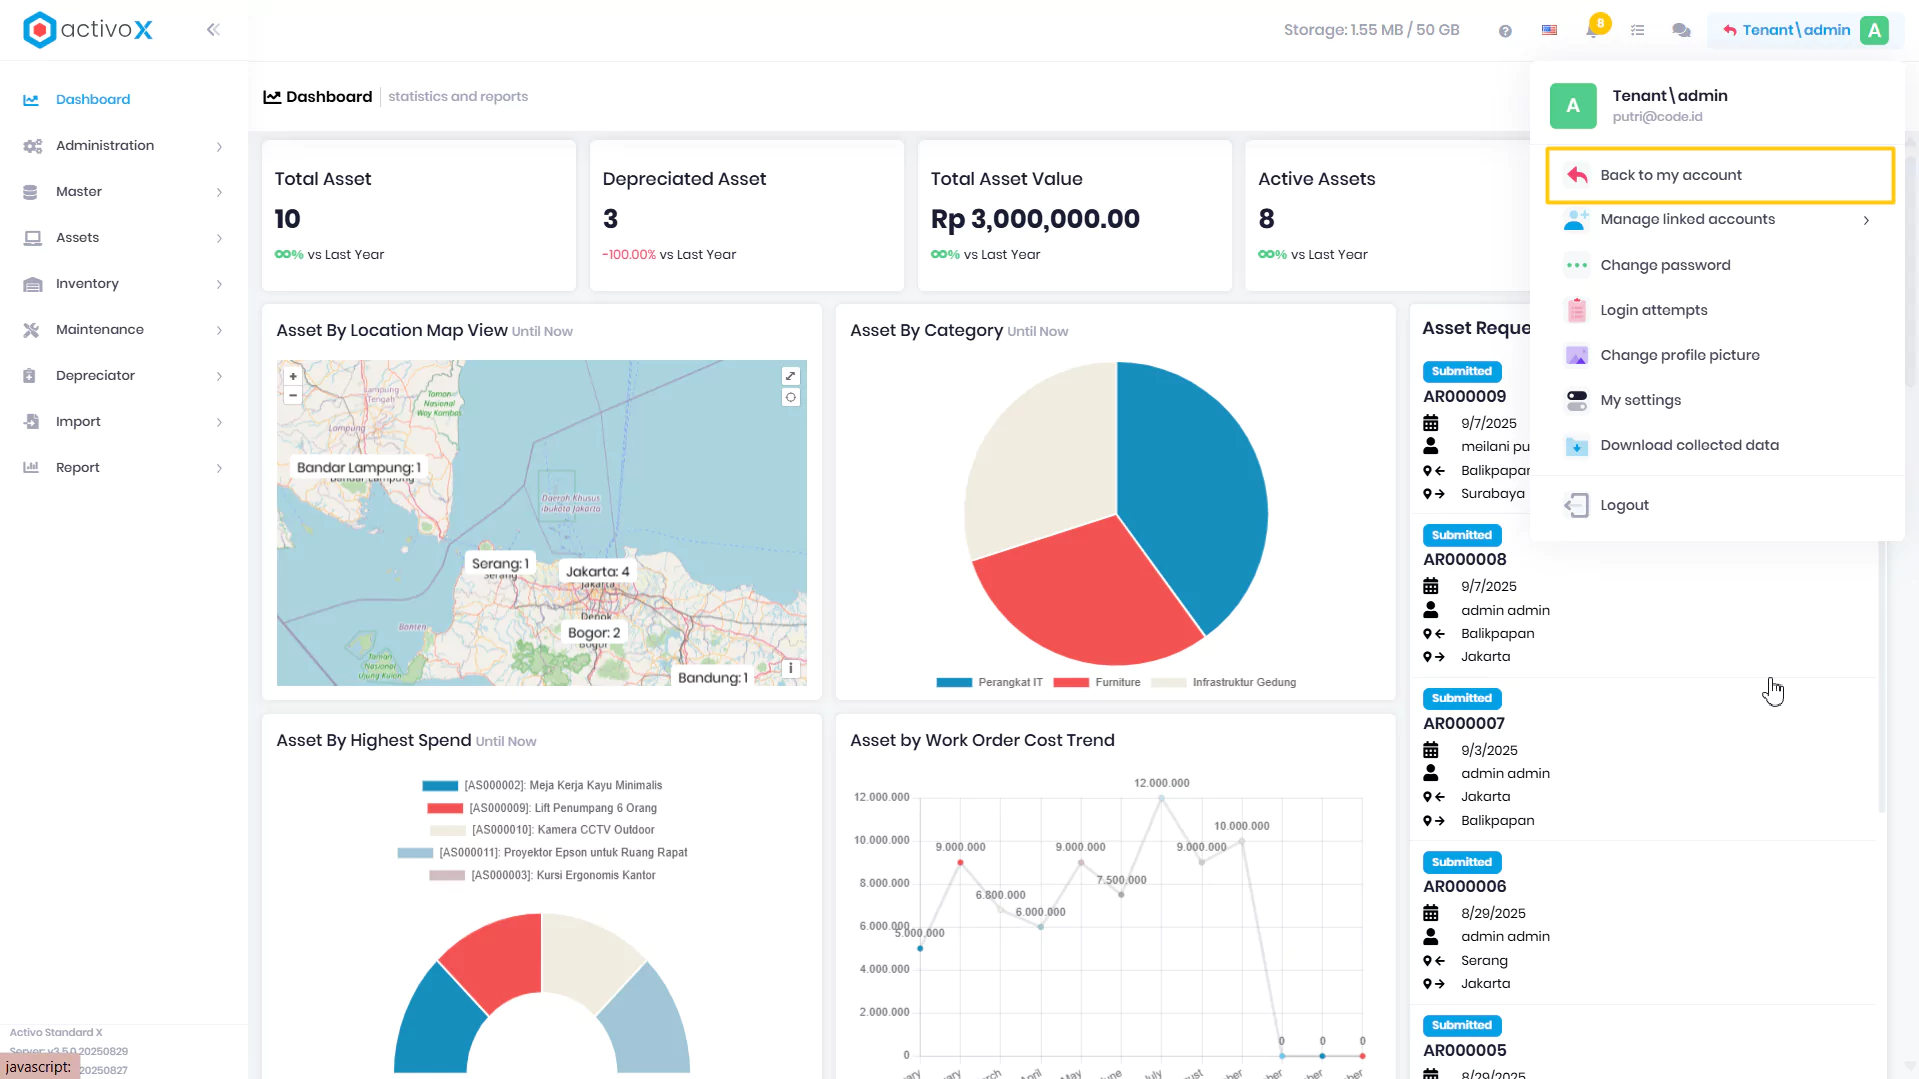Select Back to my account
1919x1079 pixels.
pyautogui.click(x=1719, y=175)
